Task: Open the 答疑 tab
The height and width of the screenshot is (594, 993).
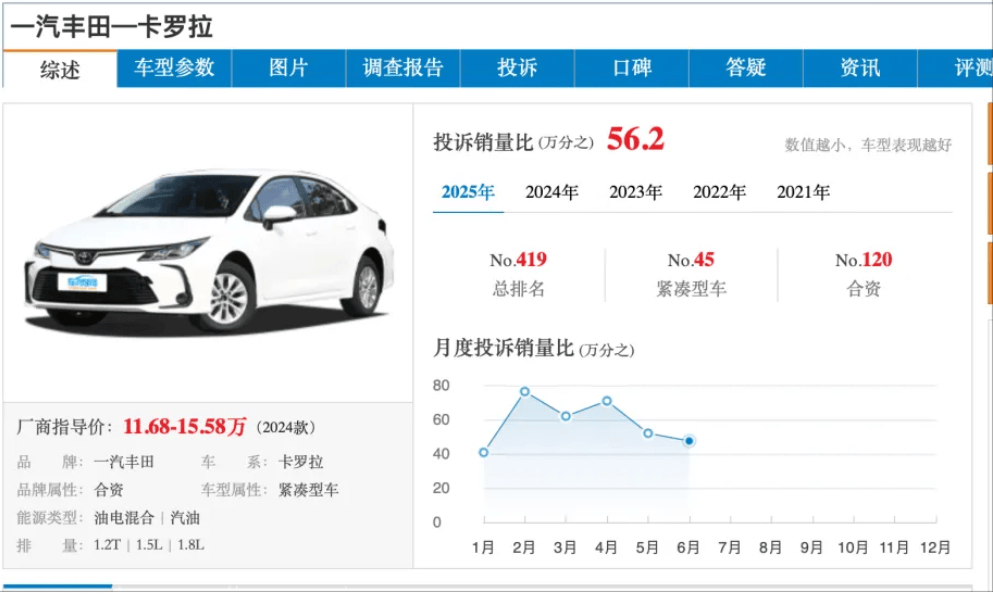Action: [747, 67]
